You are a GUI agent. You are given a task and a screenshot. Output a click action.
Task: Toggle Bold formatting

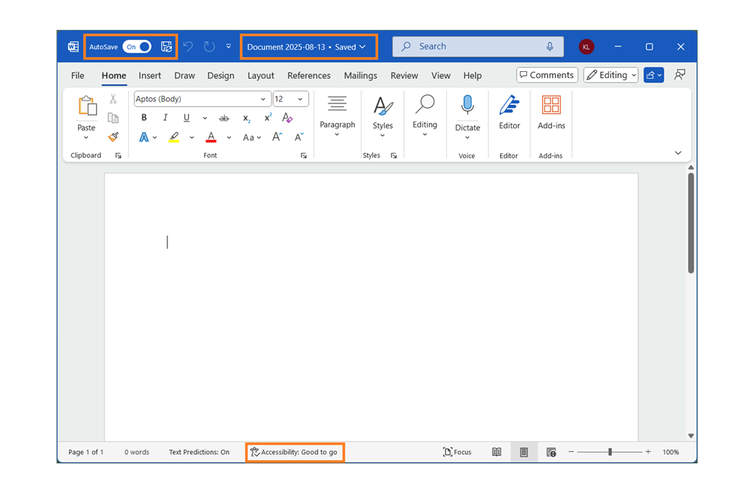coord(144,118)
